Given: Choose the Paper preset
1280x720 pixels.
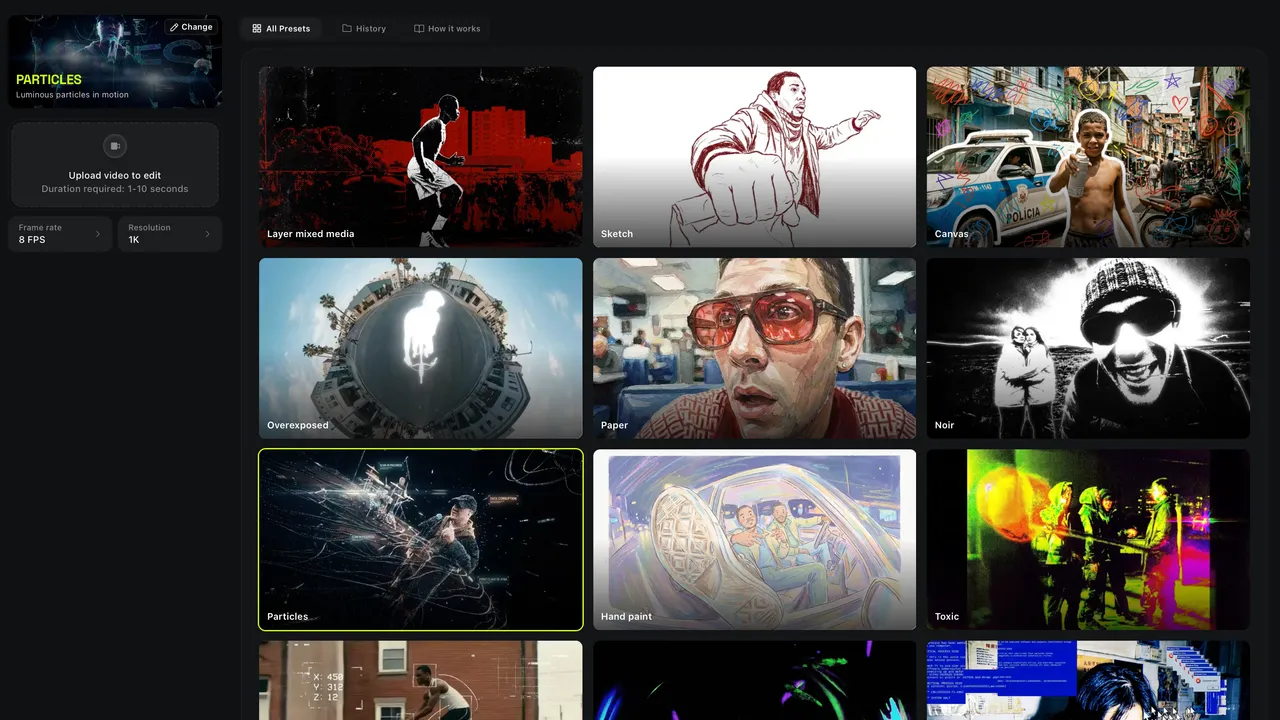Looking at the screenshot, I should pyautogui.click(x=754, y=348).
